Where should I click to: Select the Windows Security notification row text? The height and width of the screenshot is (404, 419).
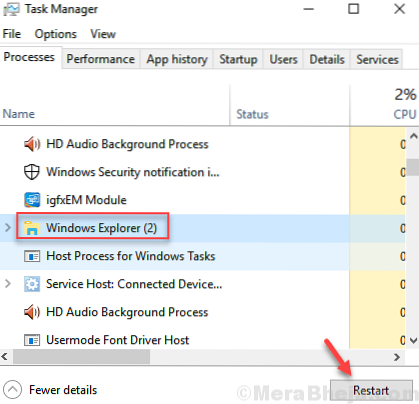click(x=133, y=172)
